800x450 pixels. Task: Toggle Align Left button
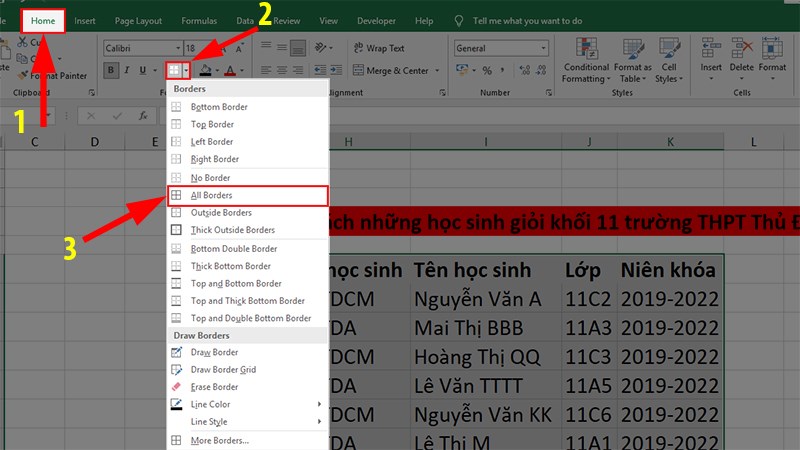pyautogui.click(x=266, y=70)
